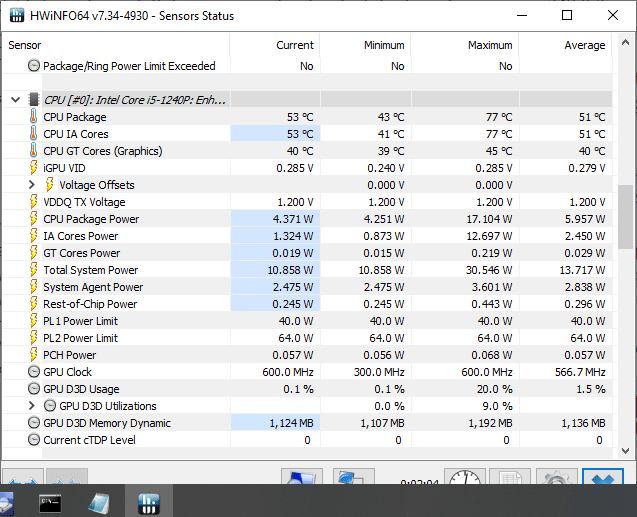Click the lightning icon beside GT Cores Power
The image size is (637, 517).
tap(34, 253)
